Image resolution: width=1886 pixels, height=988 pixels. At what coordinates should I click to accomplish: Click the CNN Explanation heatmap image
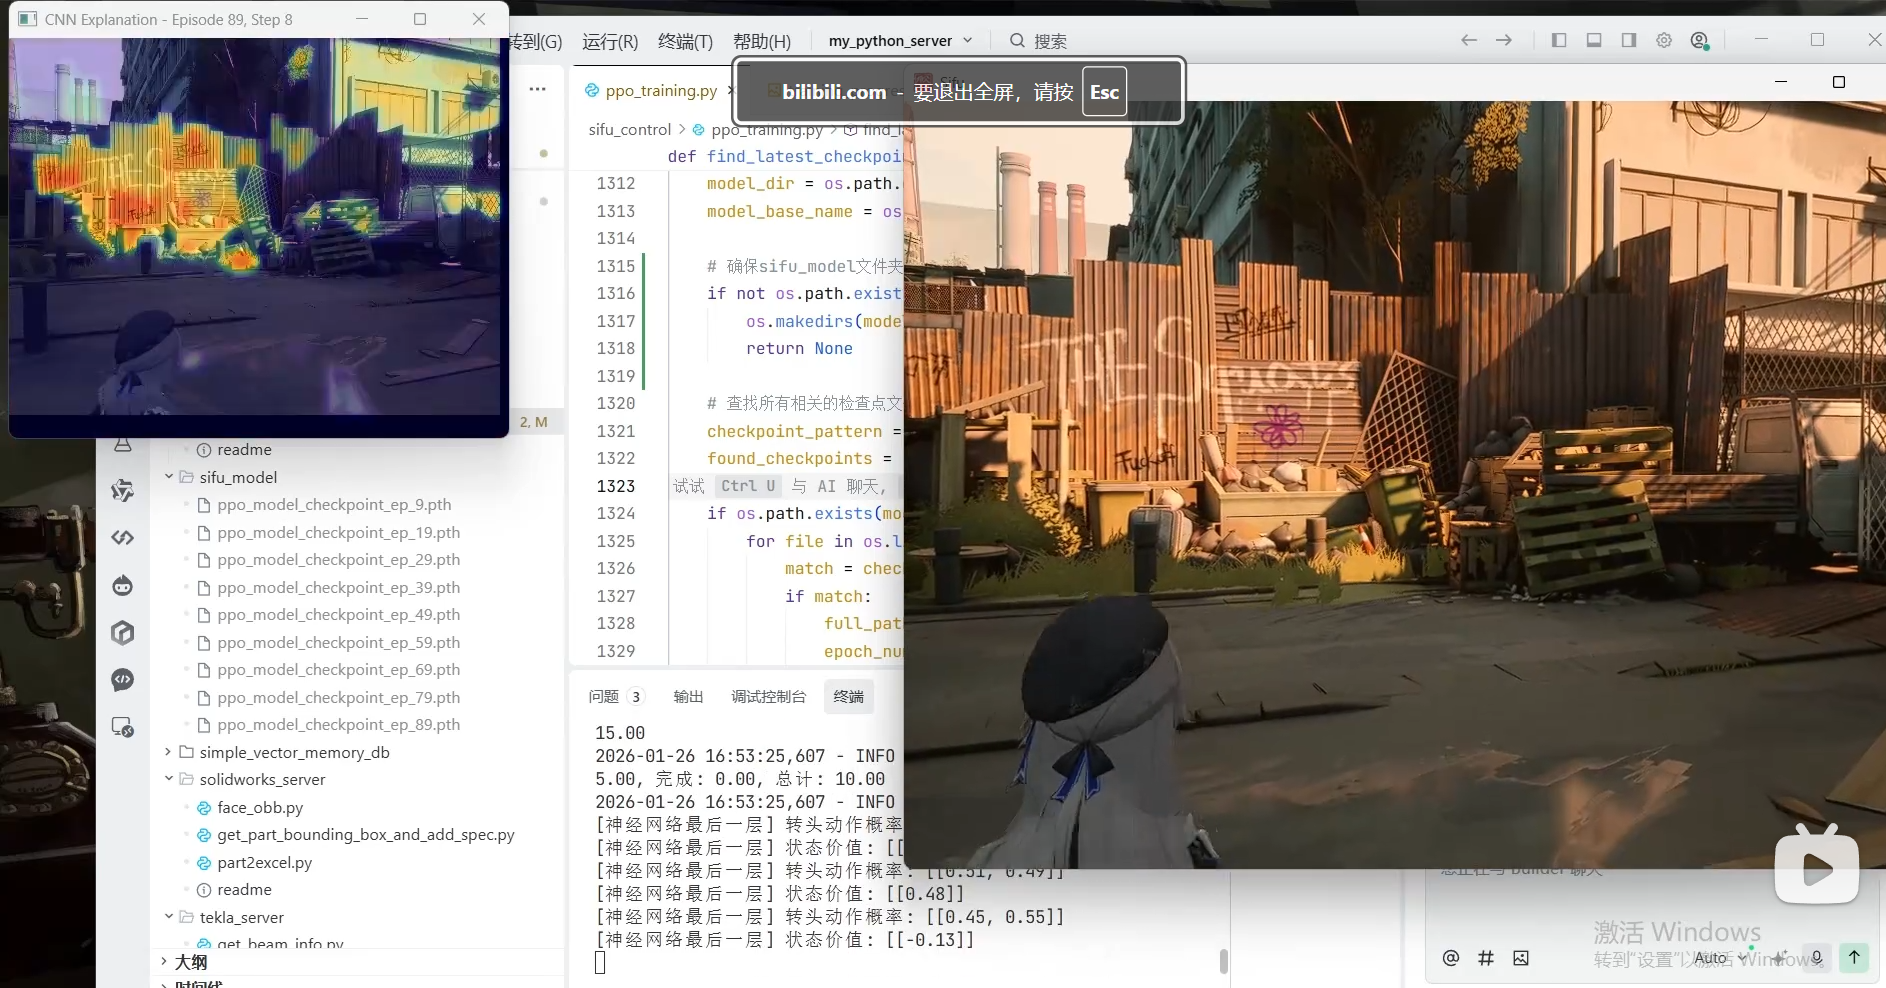coord(255,226)
